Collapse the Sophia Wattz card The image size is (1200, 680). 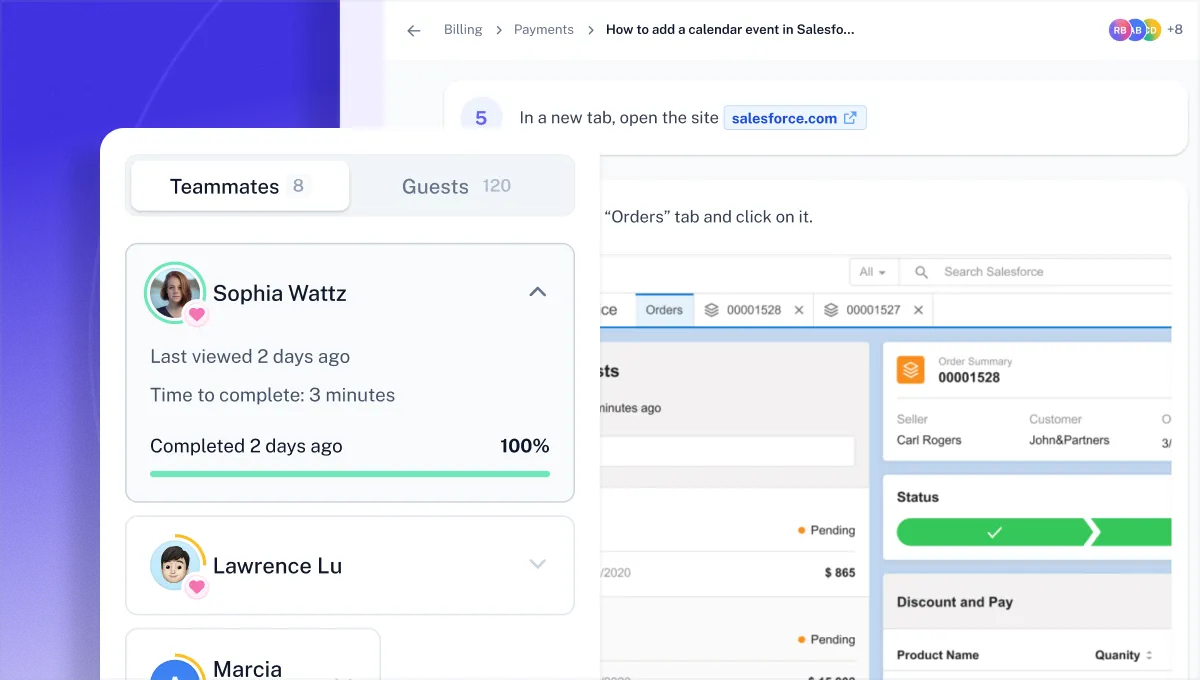point(538,292)
